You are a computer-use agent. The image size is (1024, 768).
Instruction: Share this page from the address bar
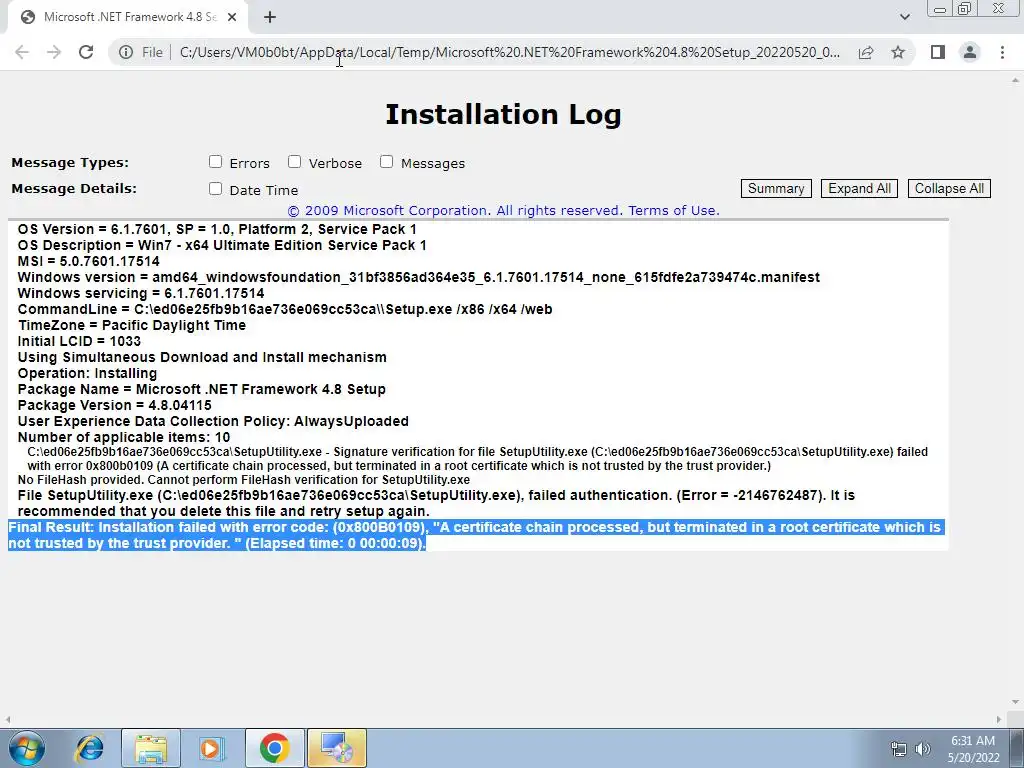point(866,52)
